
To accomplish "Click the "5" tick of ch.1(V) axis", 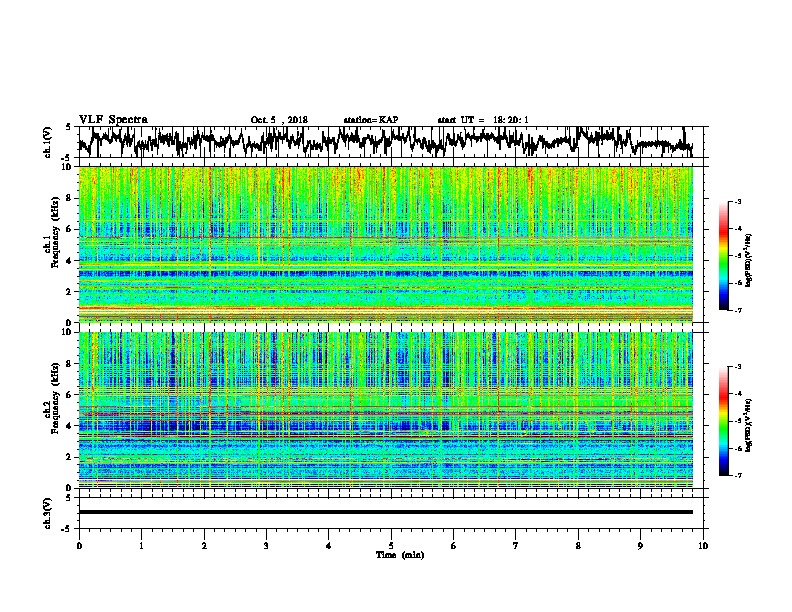I will pos(69,127).
